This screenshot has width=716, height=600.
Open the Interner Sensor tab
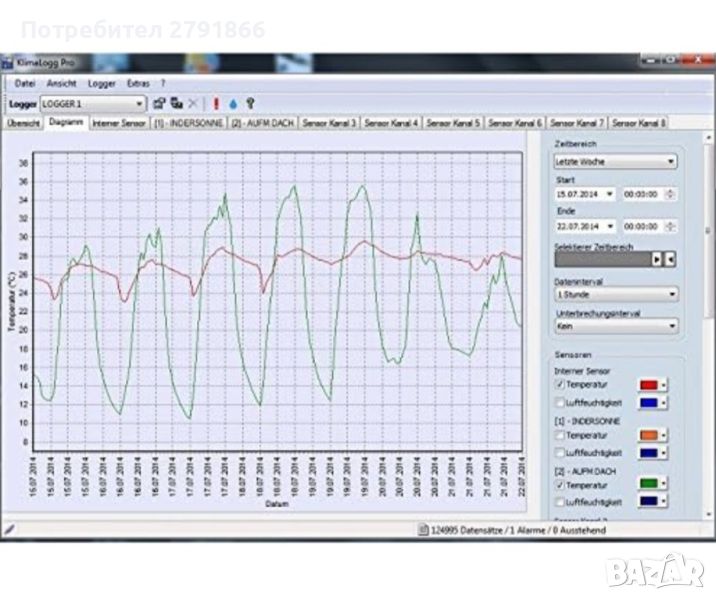[118, 123]
